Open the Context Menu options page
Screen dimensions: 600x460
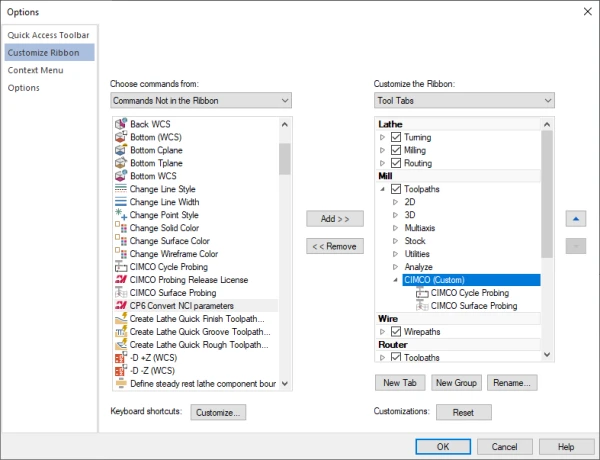(34, 70)
